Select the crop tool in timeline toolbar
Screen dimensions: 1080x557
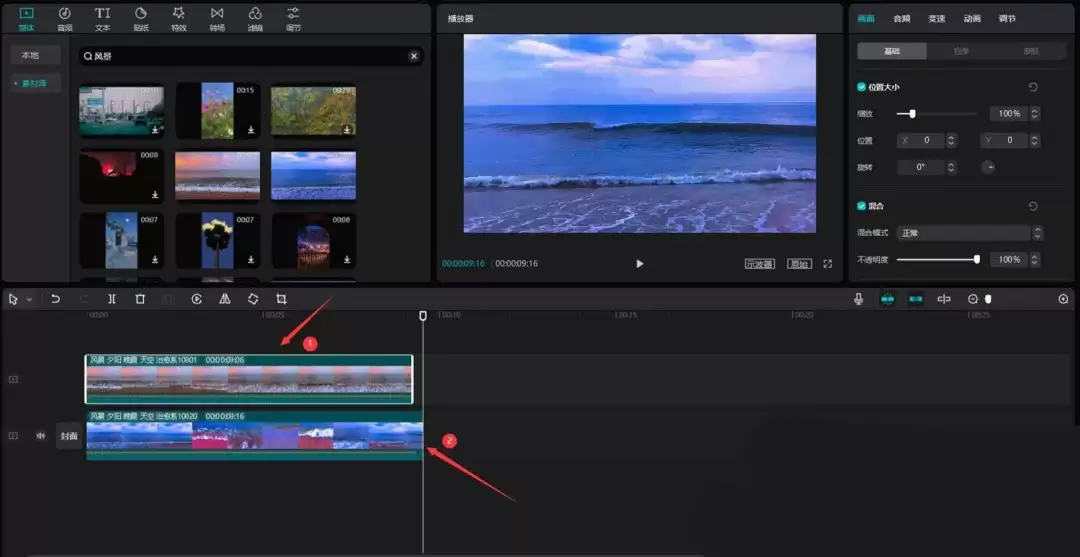pos(281,299)
